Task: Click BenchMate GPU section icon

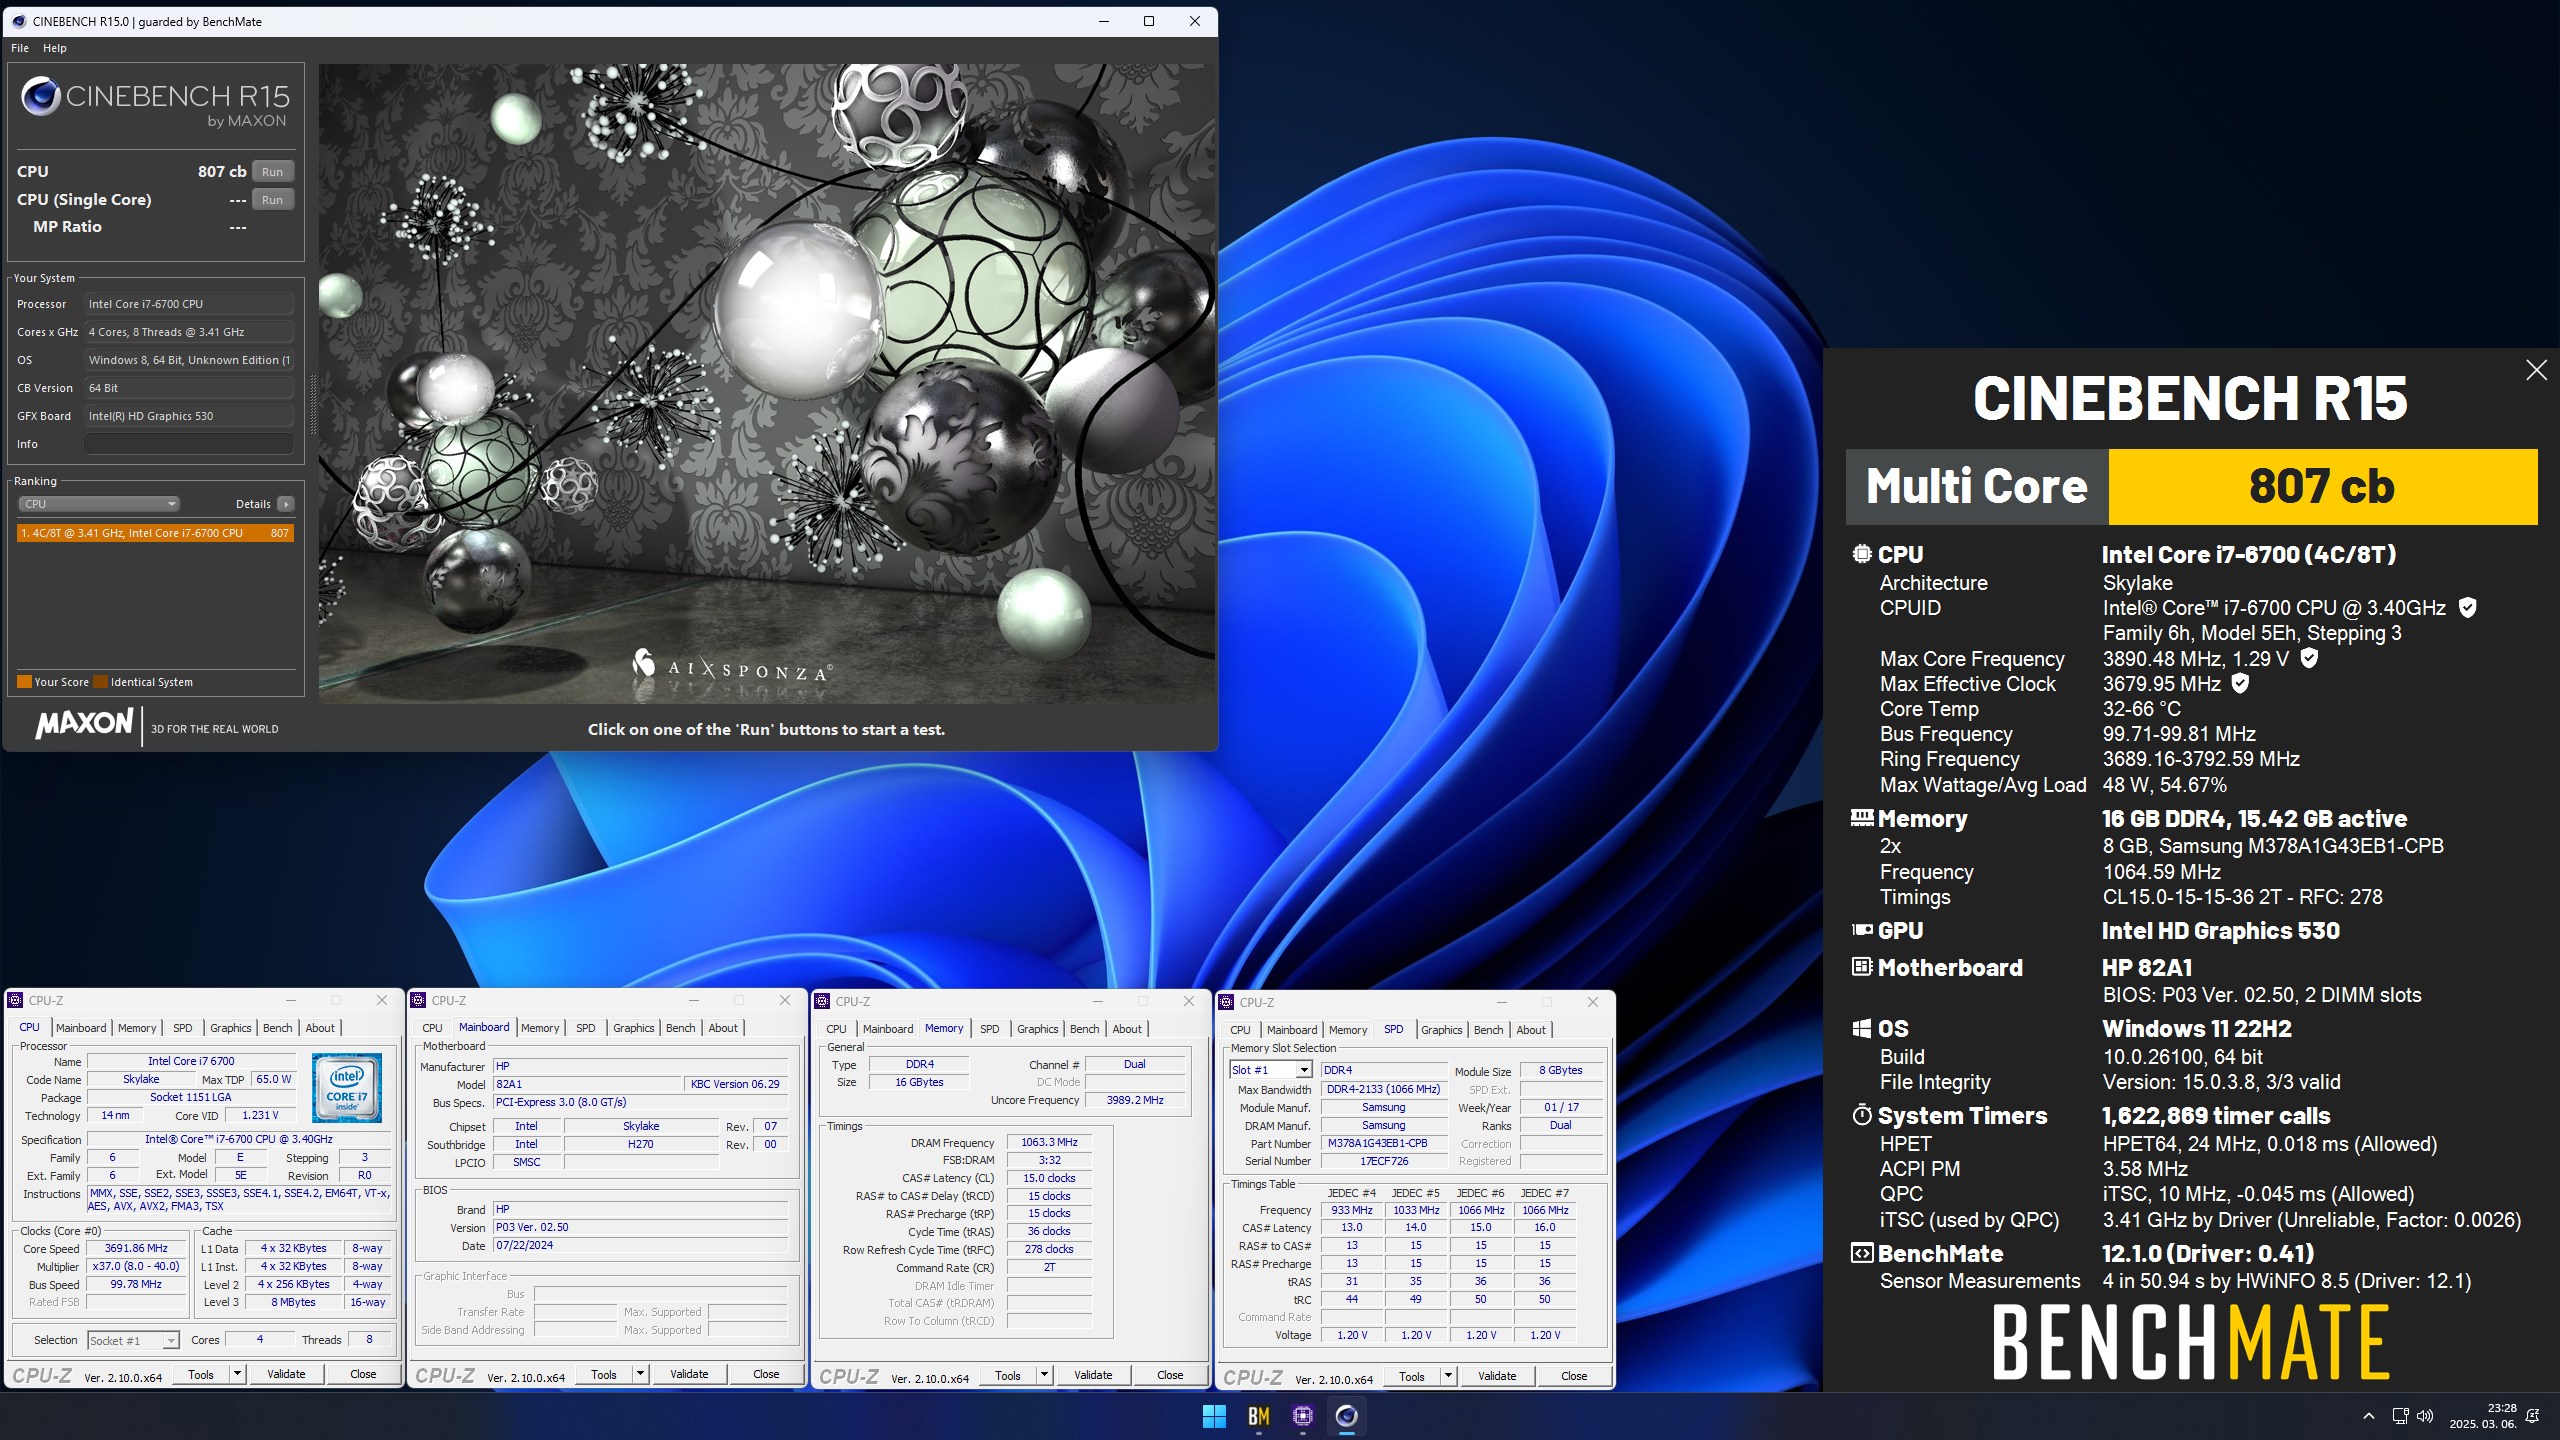Action: [1861, 930]
